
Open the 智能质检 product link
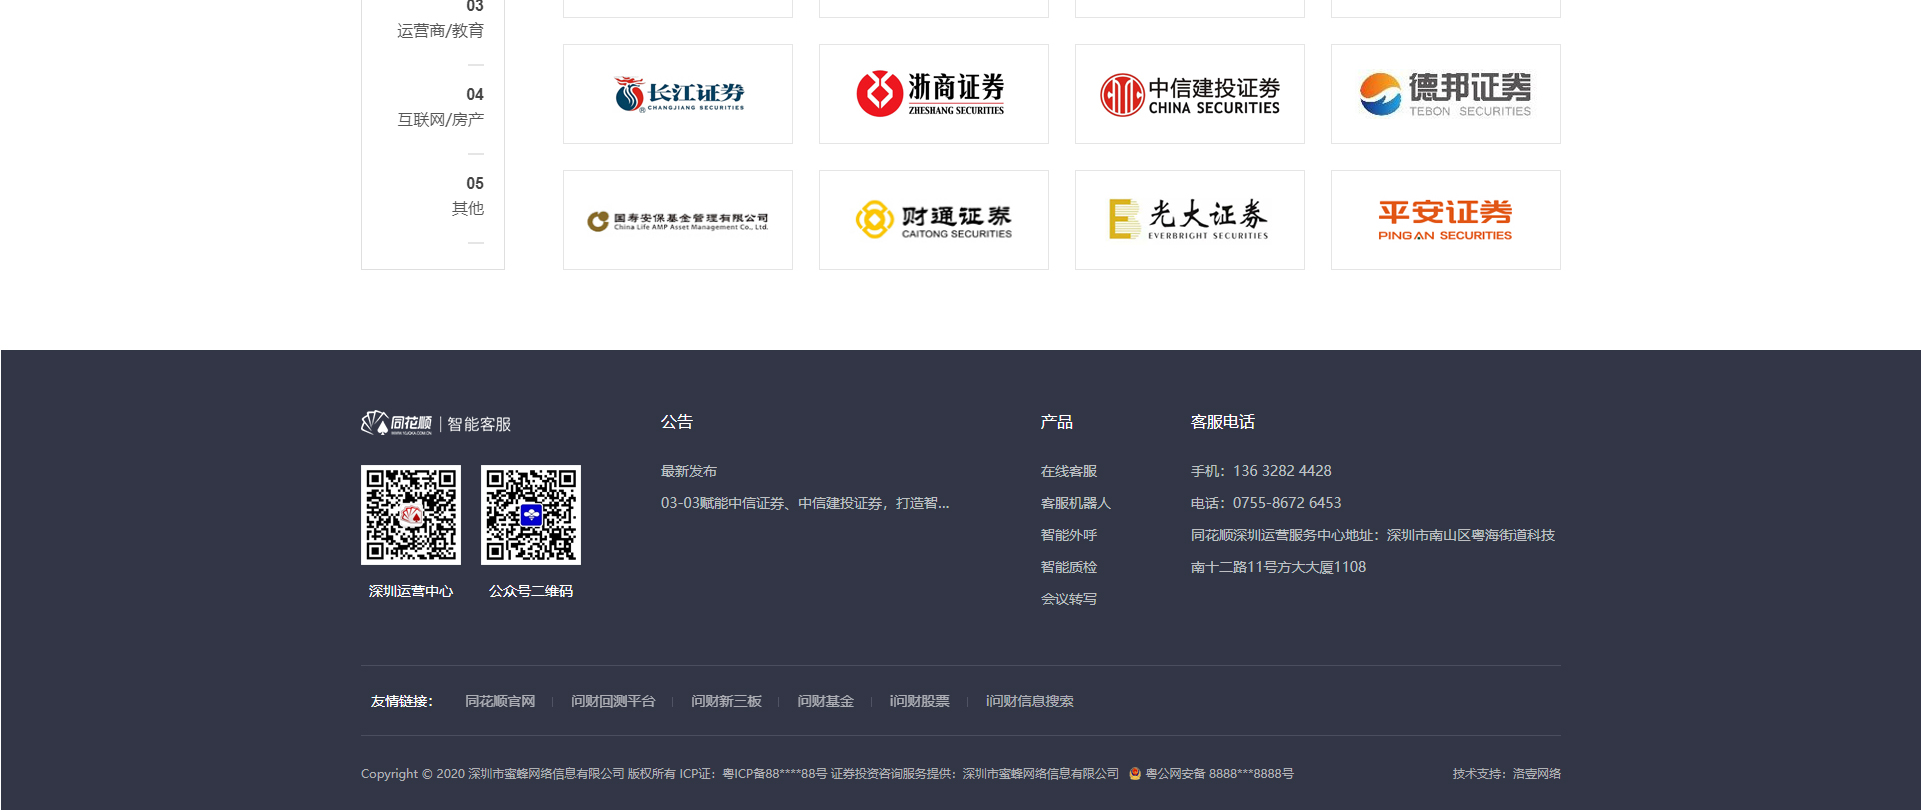1068,567
